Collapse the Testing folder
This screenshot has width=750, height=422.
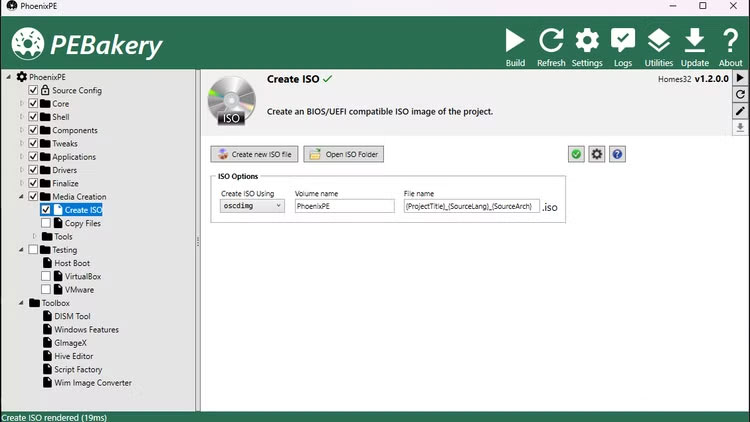pyautogui.click(x=22, y=250)
